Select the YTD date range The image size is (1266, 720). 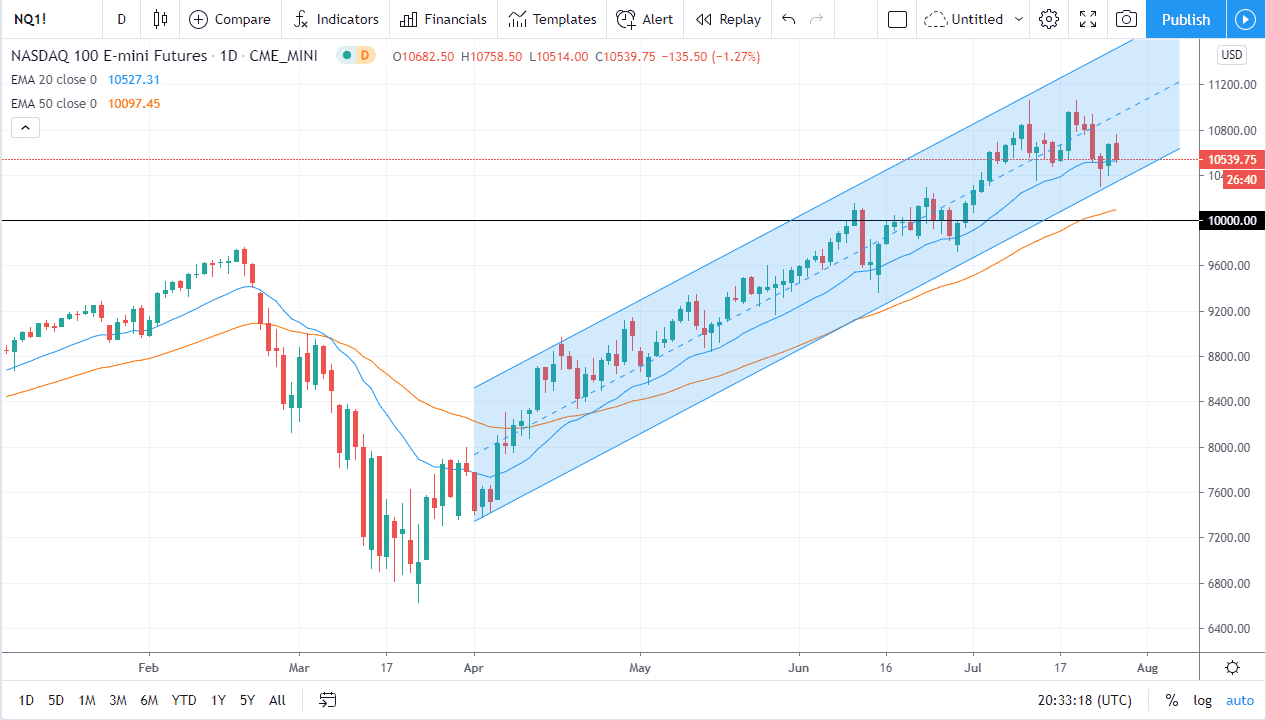click(x=183, y=700)
